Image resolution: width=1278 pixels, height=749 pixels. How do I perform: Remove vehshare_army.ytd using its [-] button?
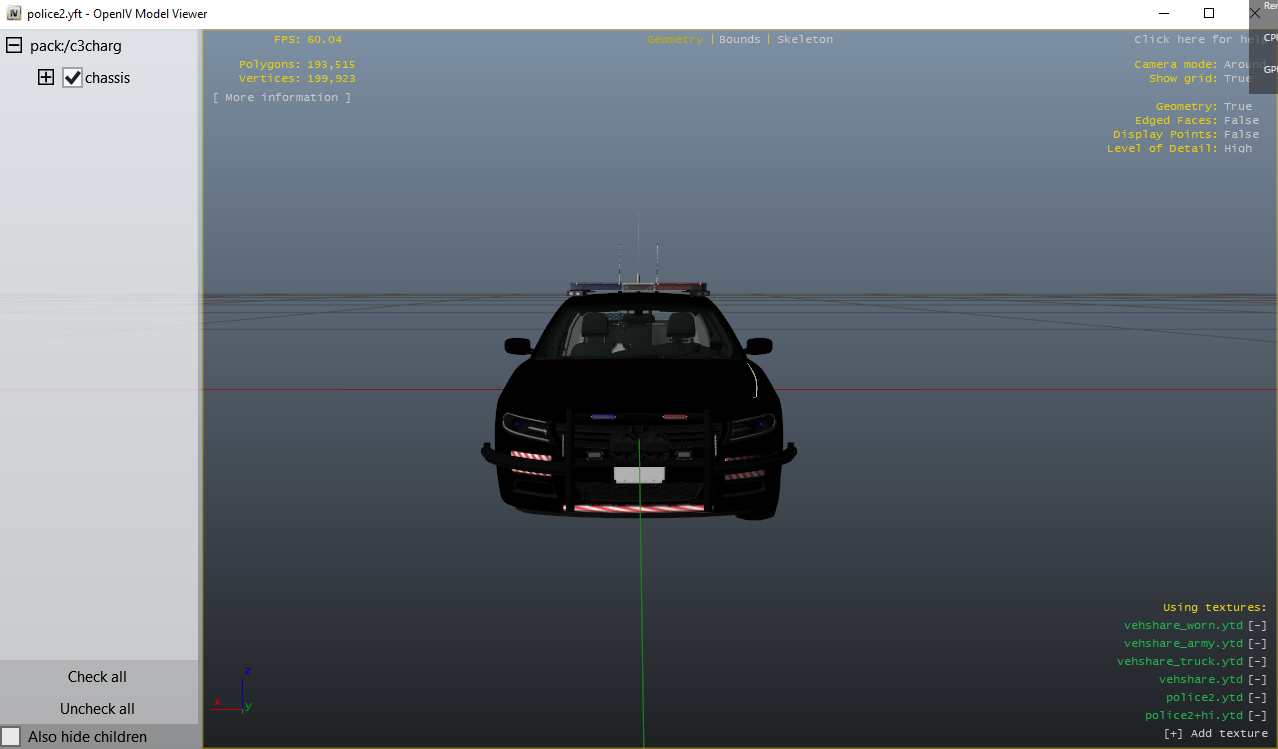point(1257,644)
